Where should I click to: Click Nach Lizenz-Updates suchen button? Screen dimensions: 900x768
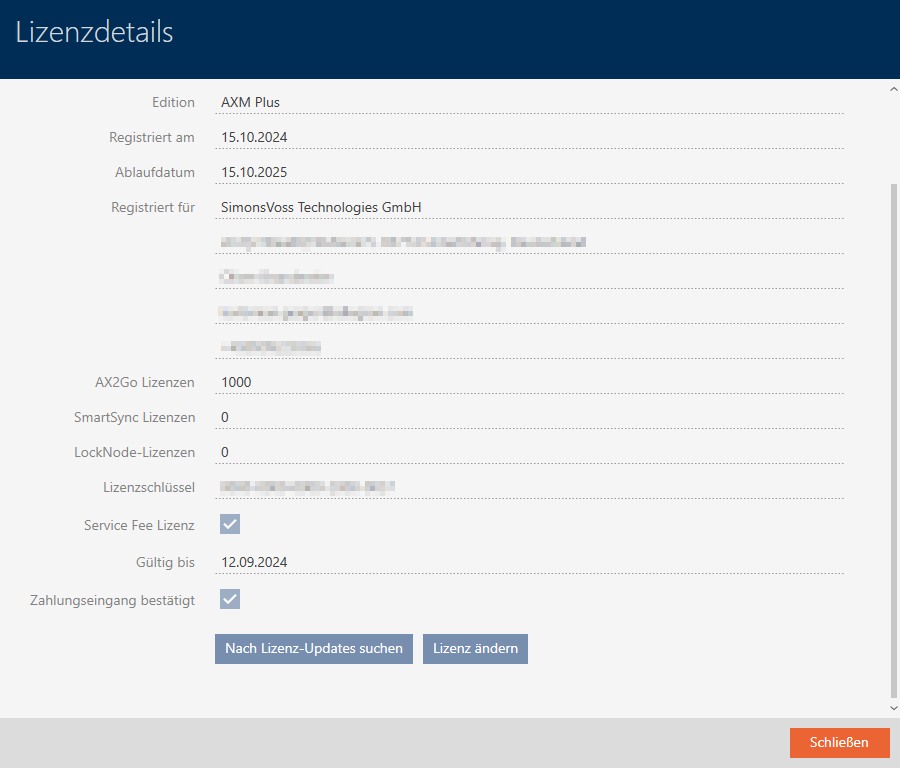coord(313,649)
